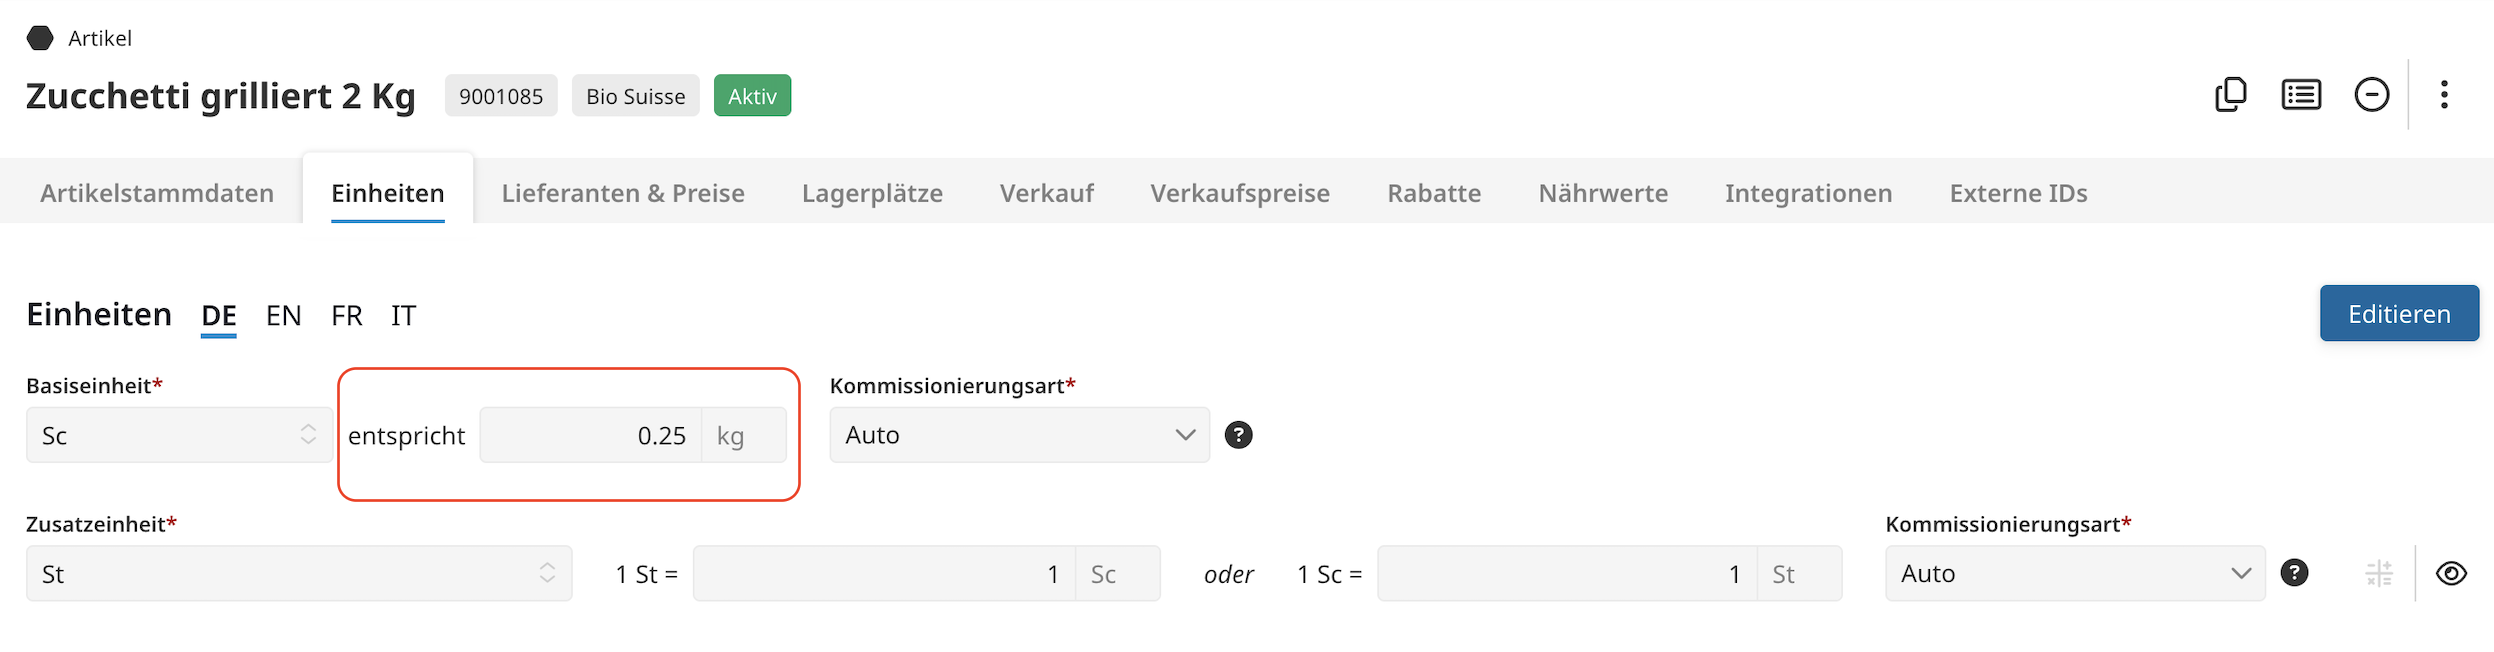This screenshot has height=652, width=2494.
Task: Click the circled minus icon
Action: [2371, 95]
